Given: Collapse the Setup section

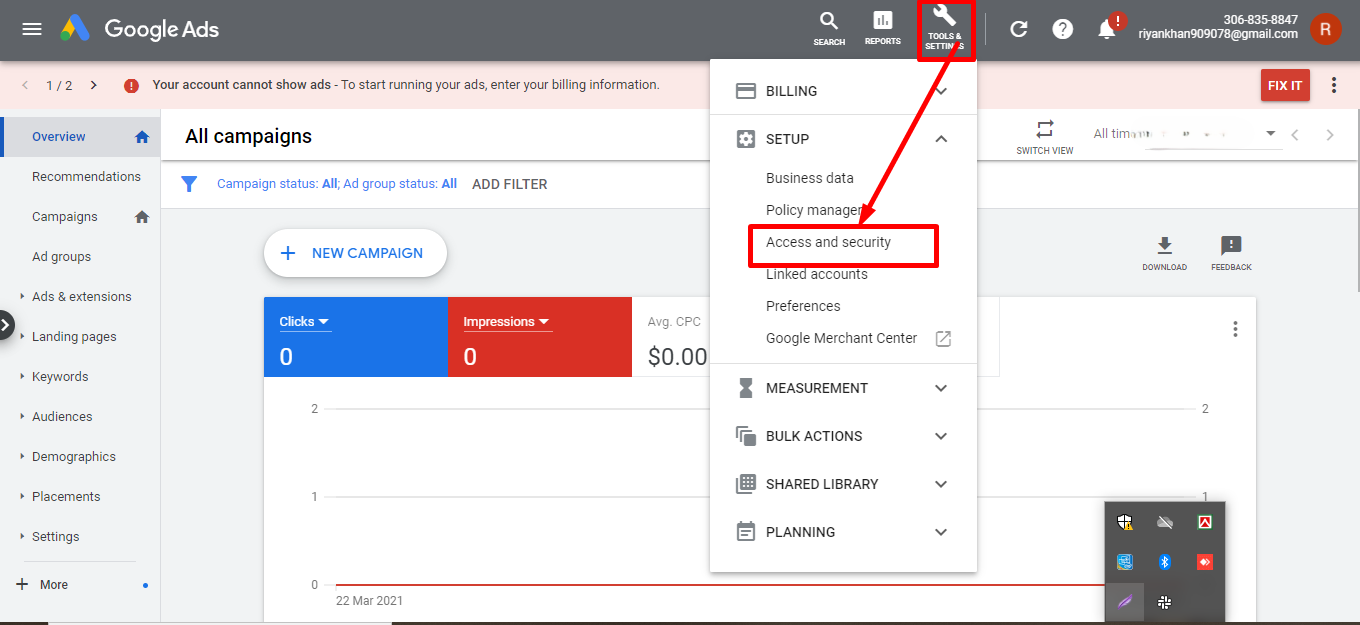Looking at the screenshot, I should tap(941, 139).
